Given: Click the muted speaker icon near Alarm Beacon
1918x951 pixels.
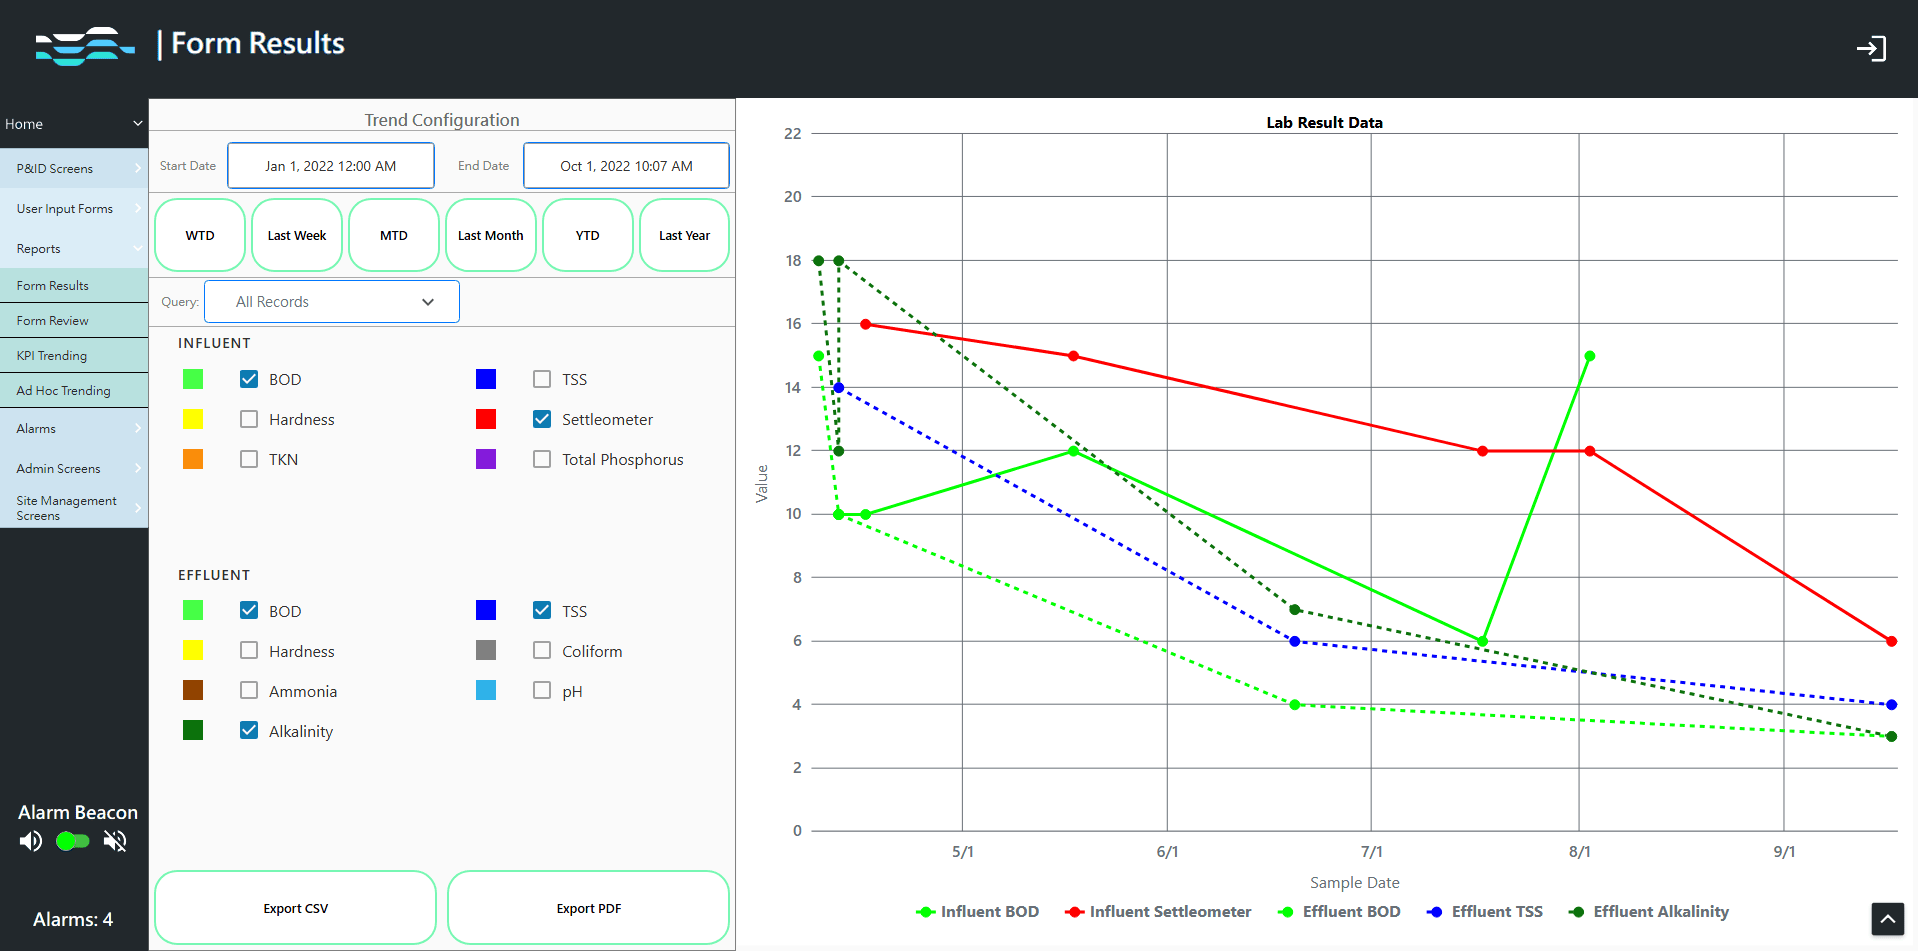Looking at the screenshot, I should [x=114, y=841].
